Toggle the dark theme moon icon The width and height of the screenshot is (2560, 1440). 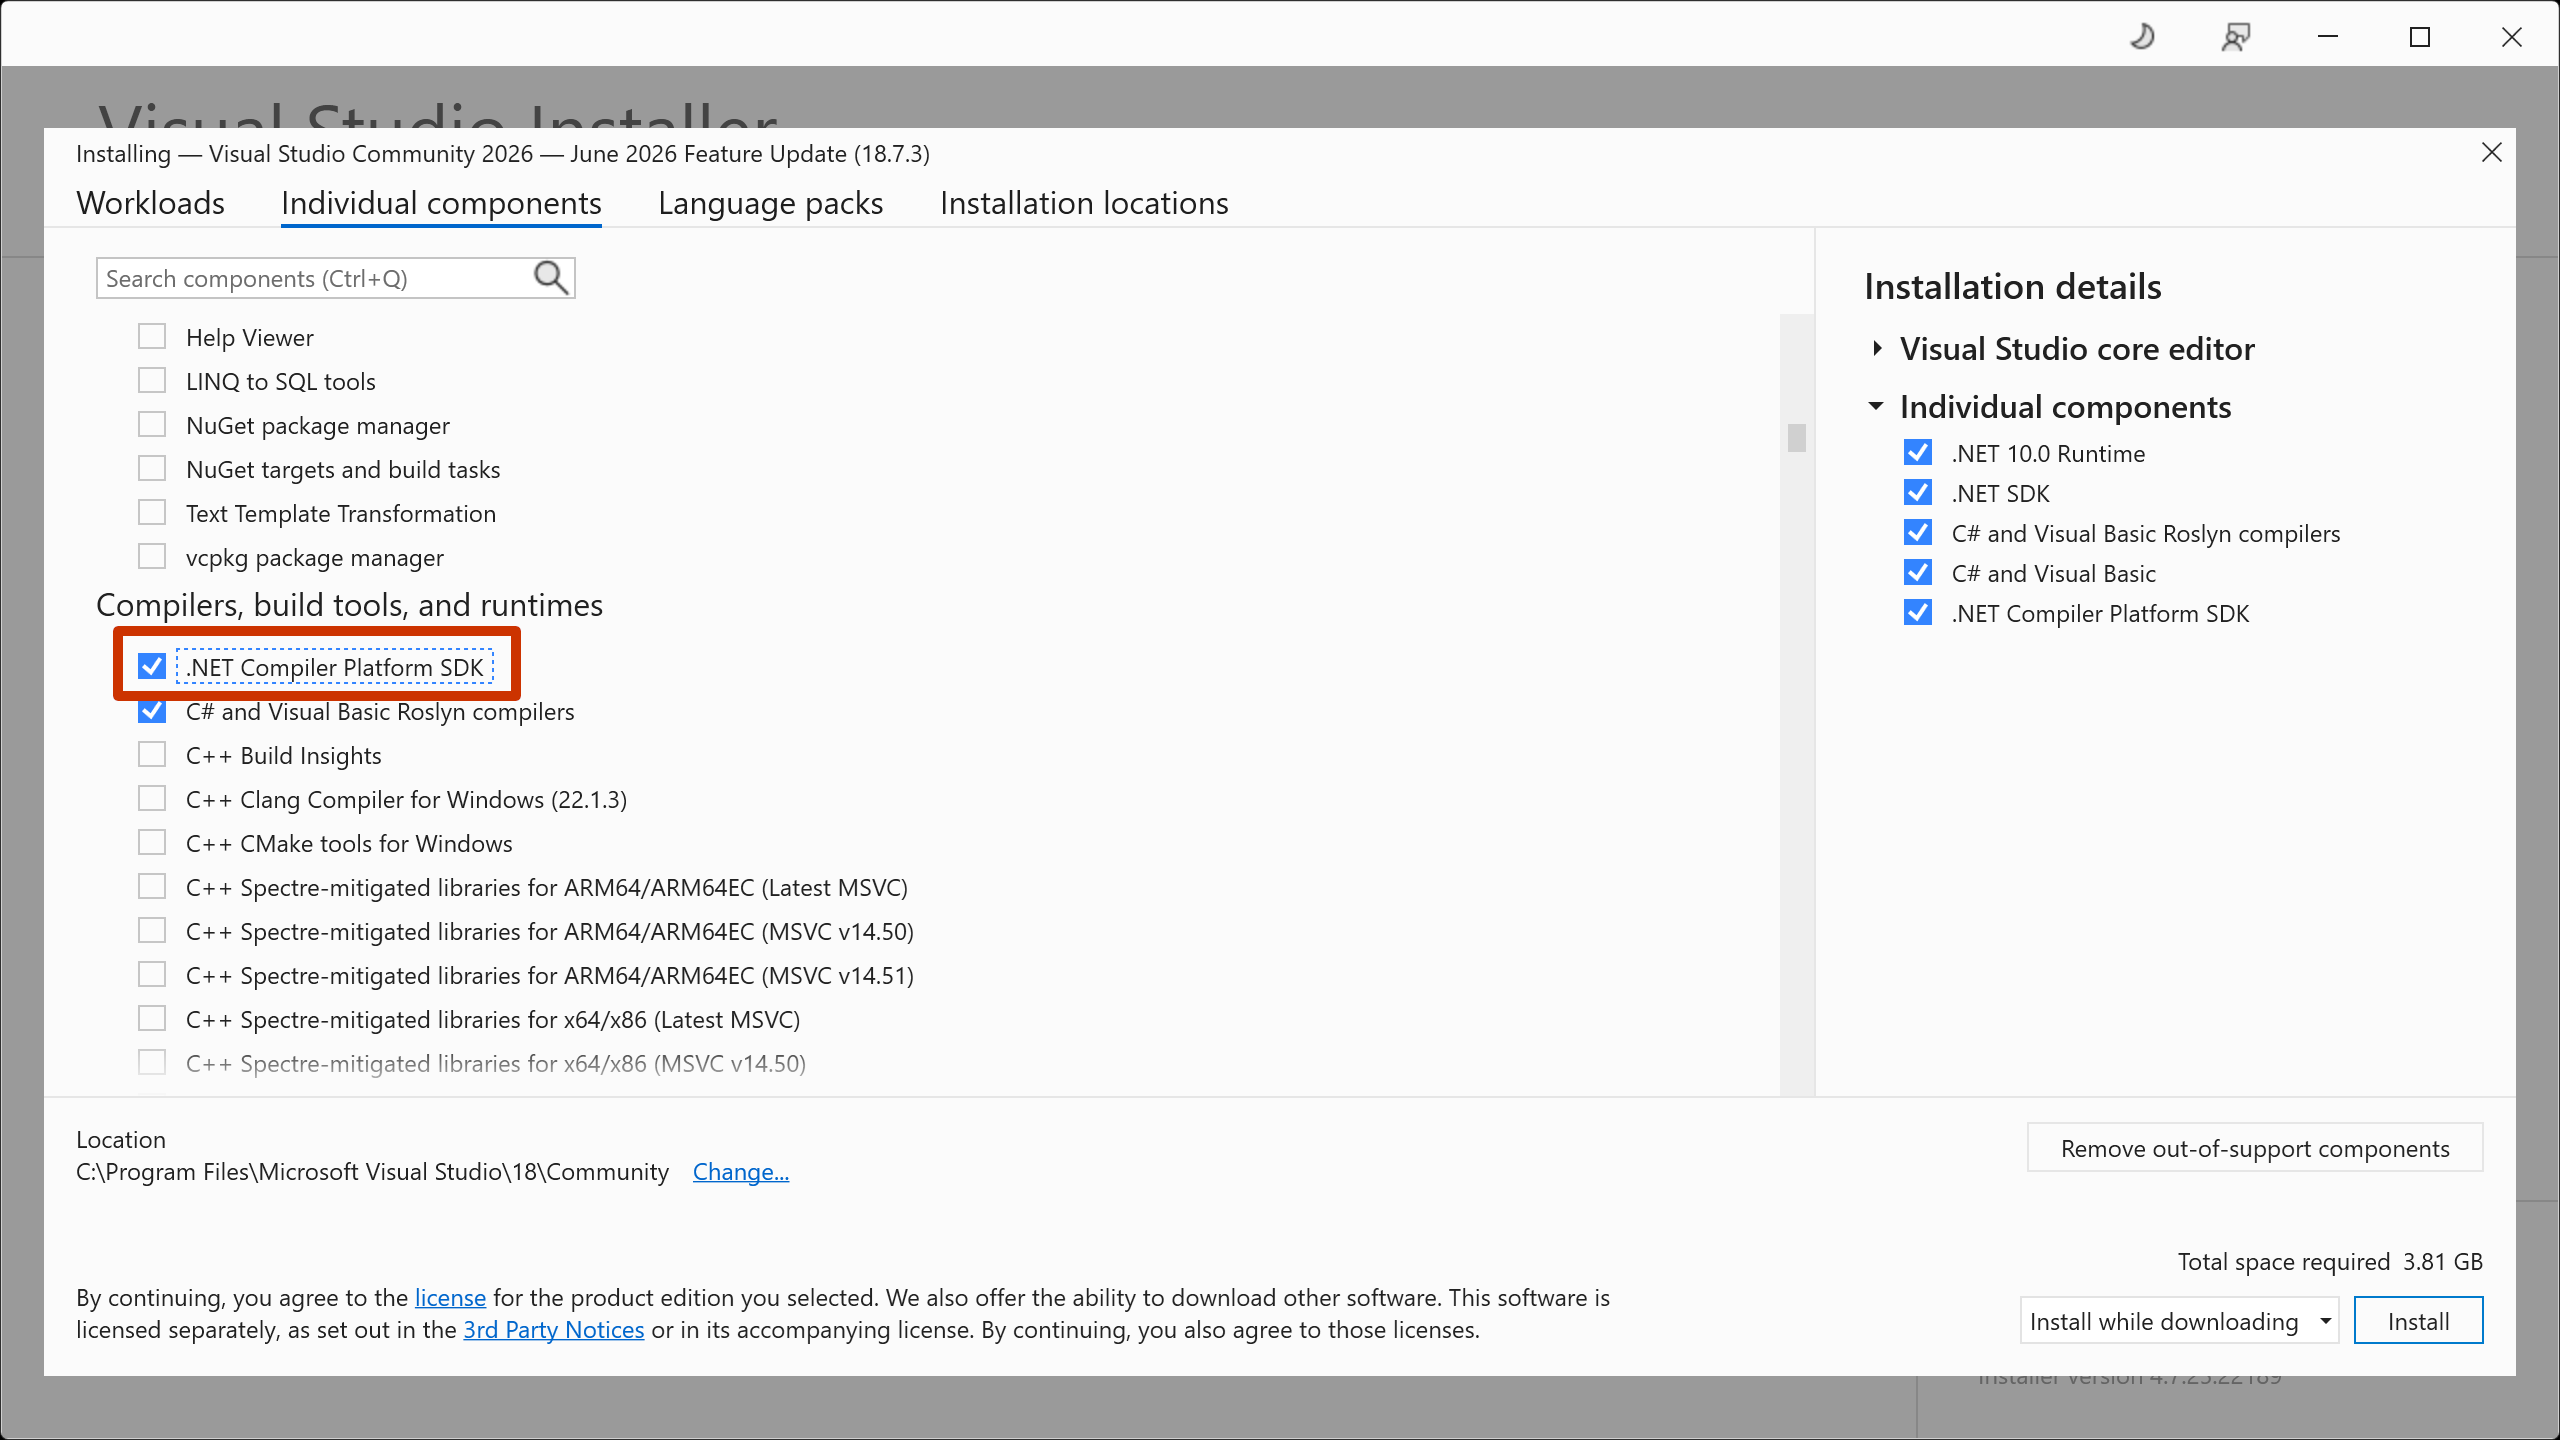(x=2142, y=37)
